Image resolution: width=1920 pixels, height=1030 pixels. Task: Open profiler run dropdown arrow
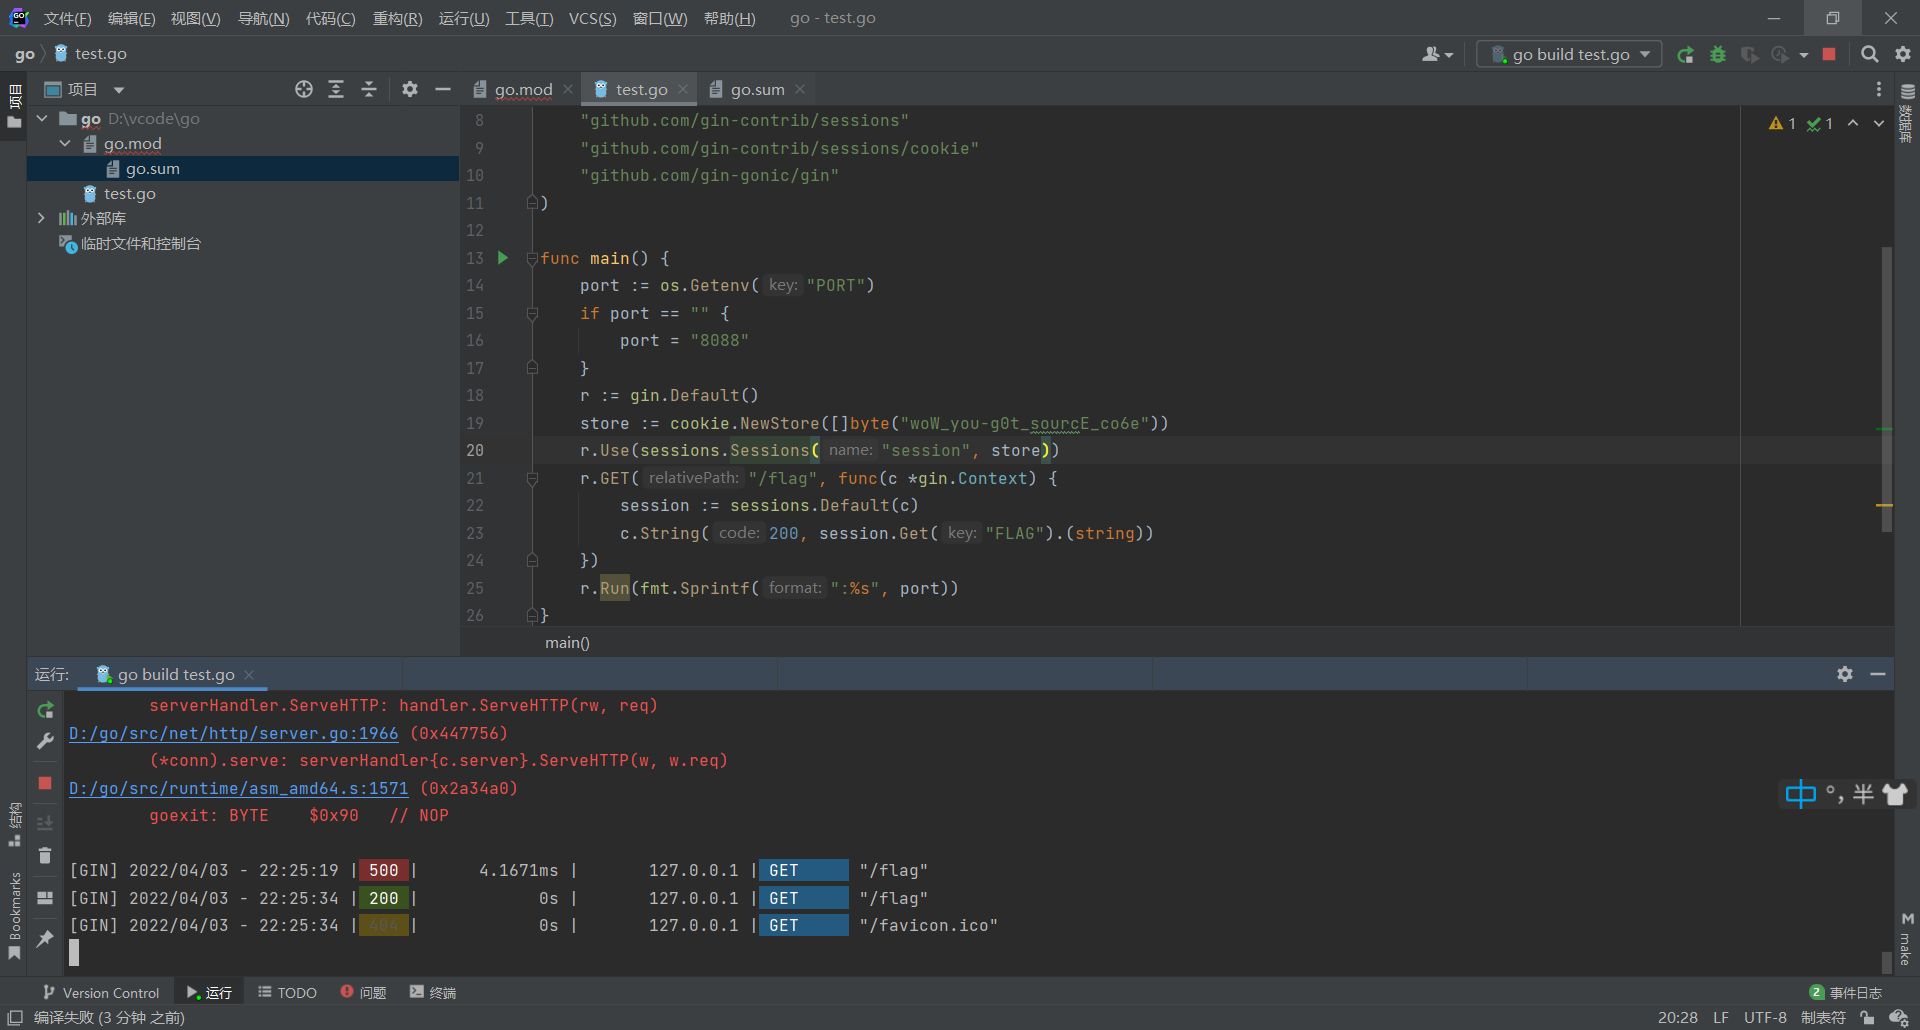(x=1804, y=56)
